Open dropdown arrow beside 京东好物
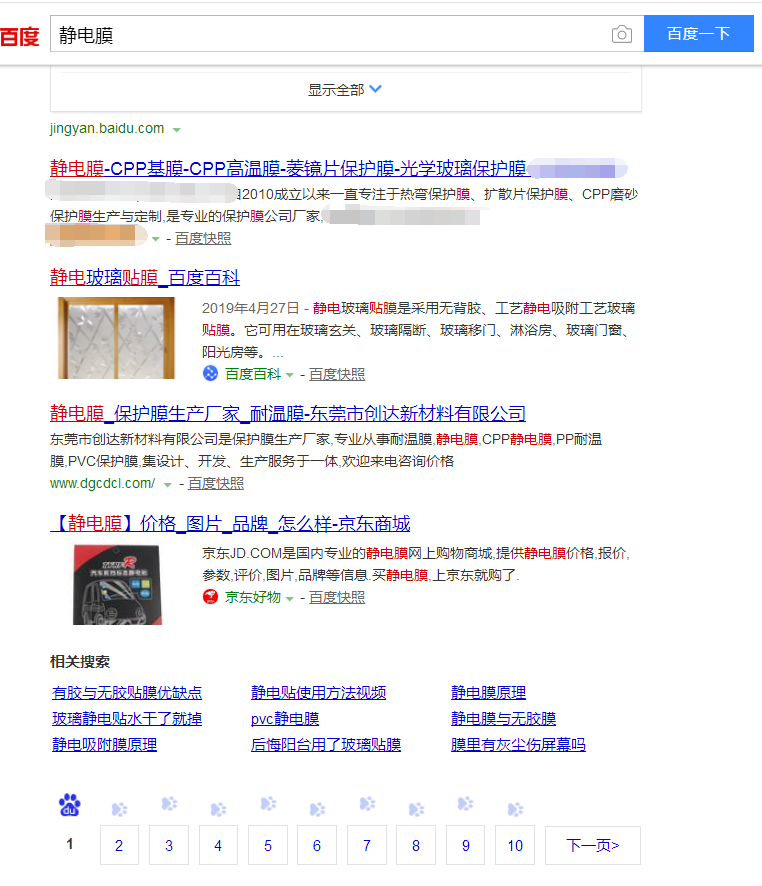 pos(290,598)
